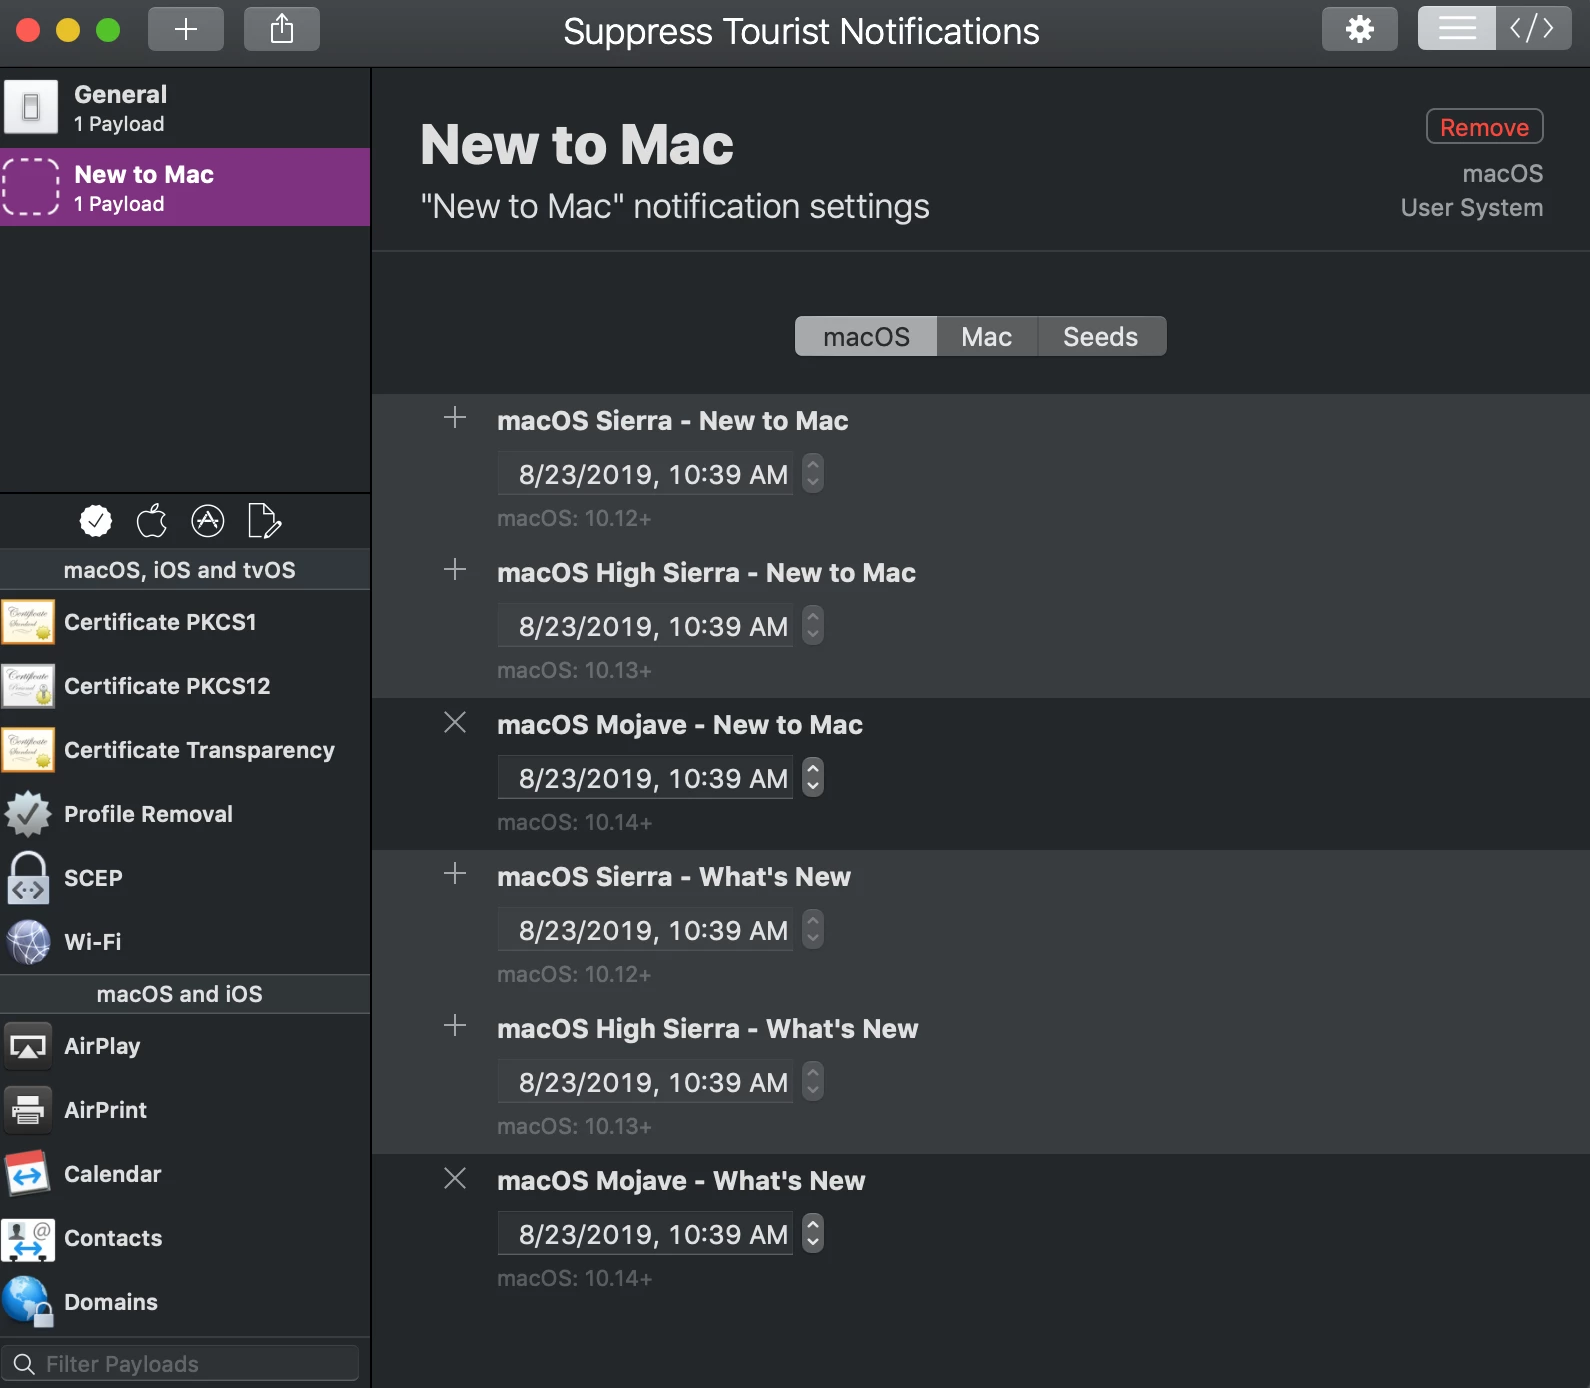Click the Contacts icon

(29, 1238)
